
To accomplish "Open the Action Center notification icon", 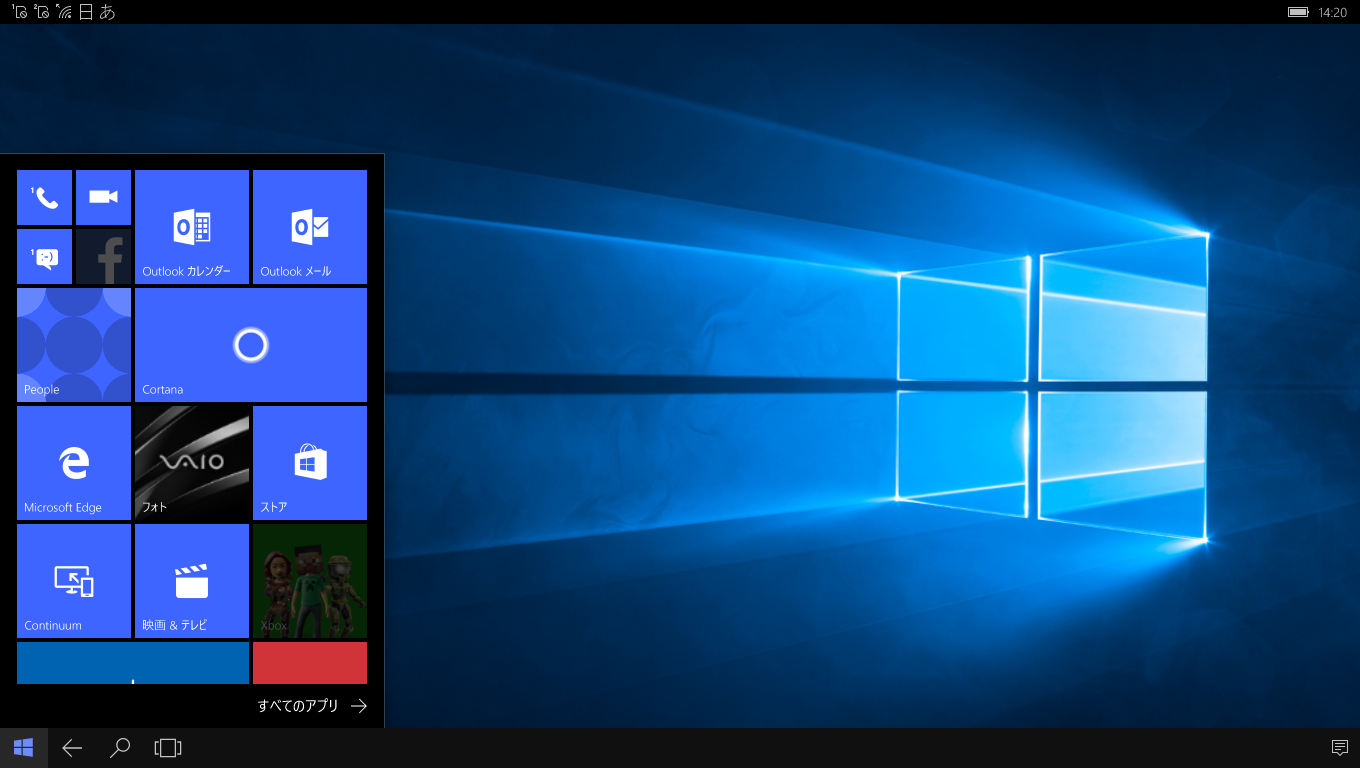I will (1340, 748).
